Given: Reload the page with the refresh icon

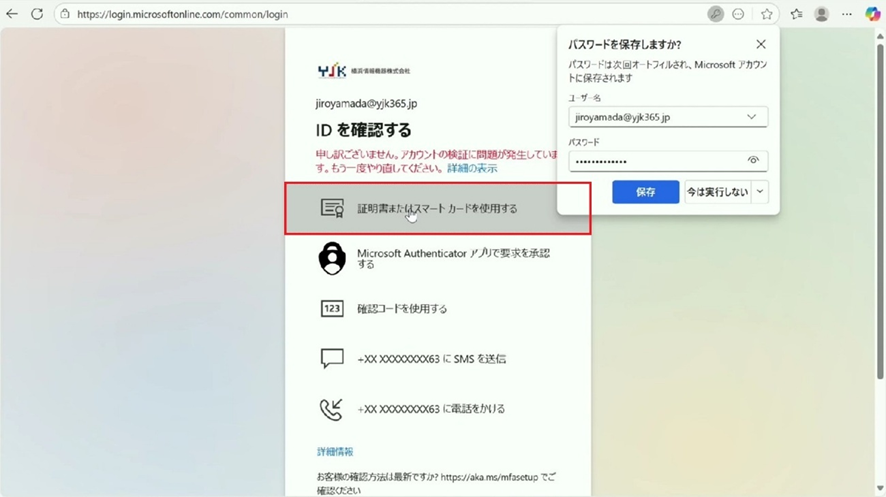Looking at the screenshot, I should click(x=37, y=14).
